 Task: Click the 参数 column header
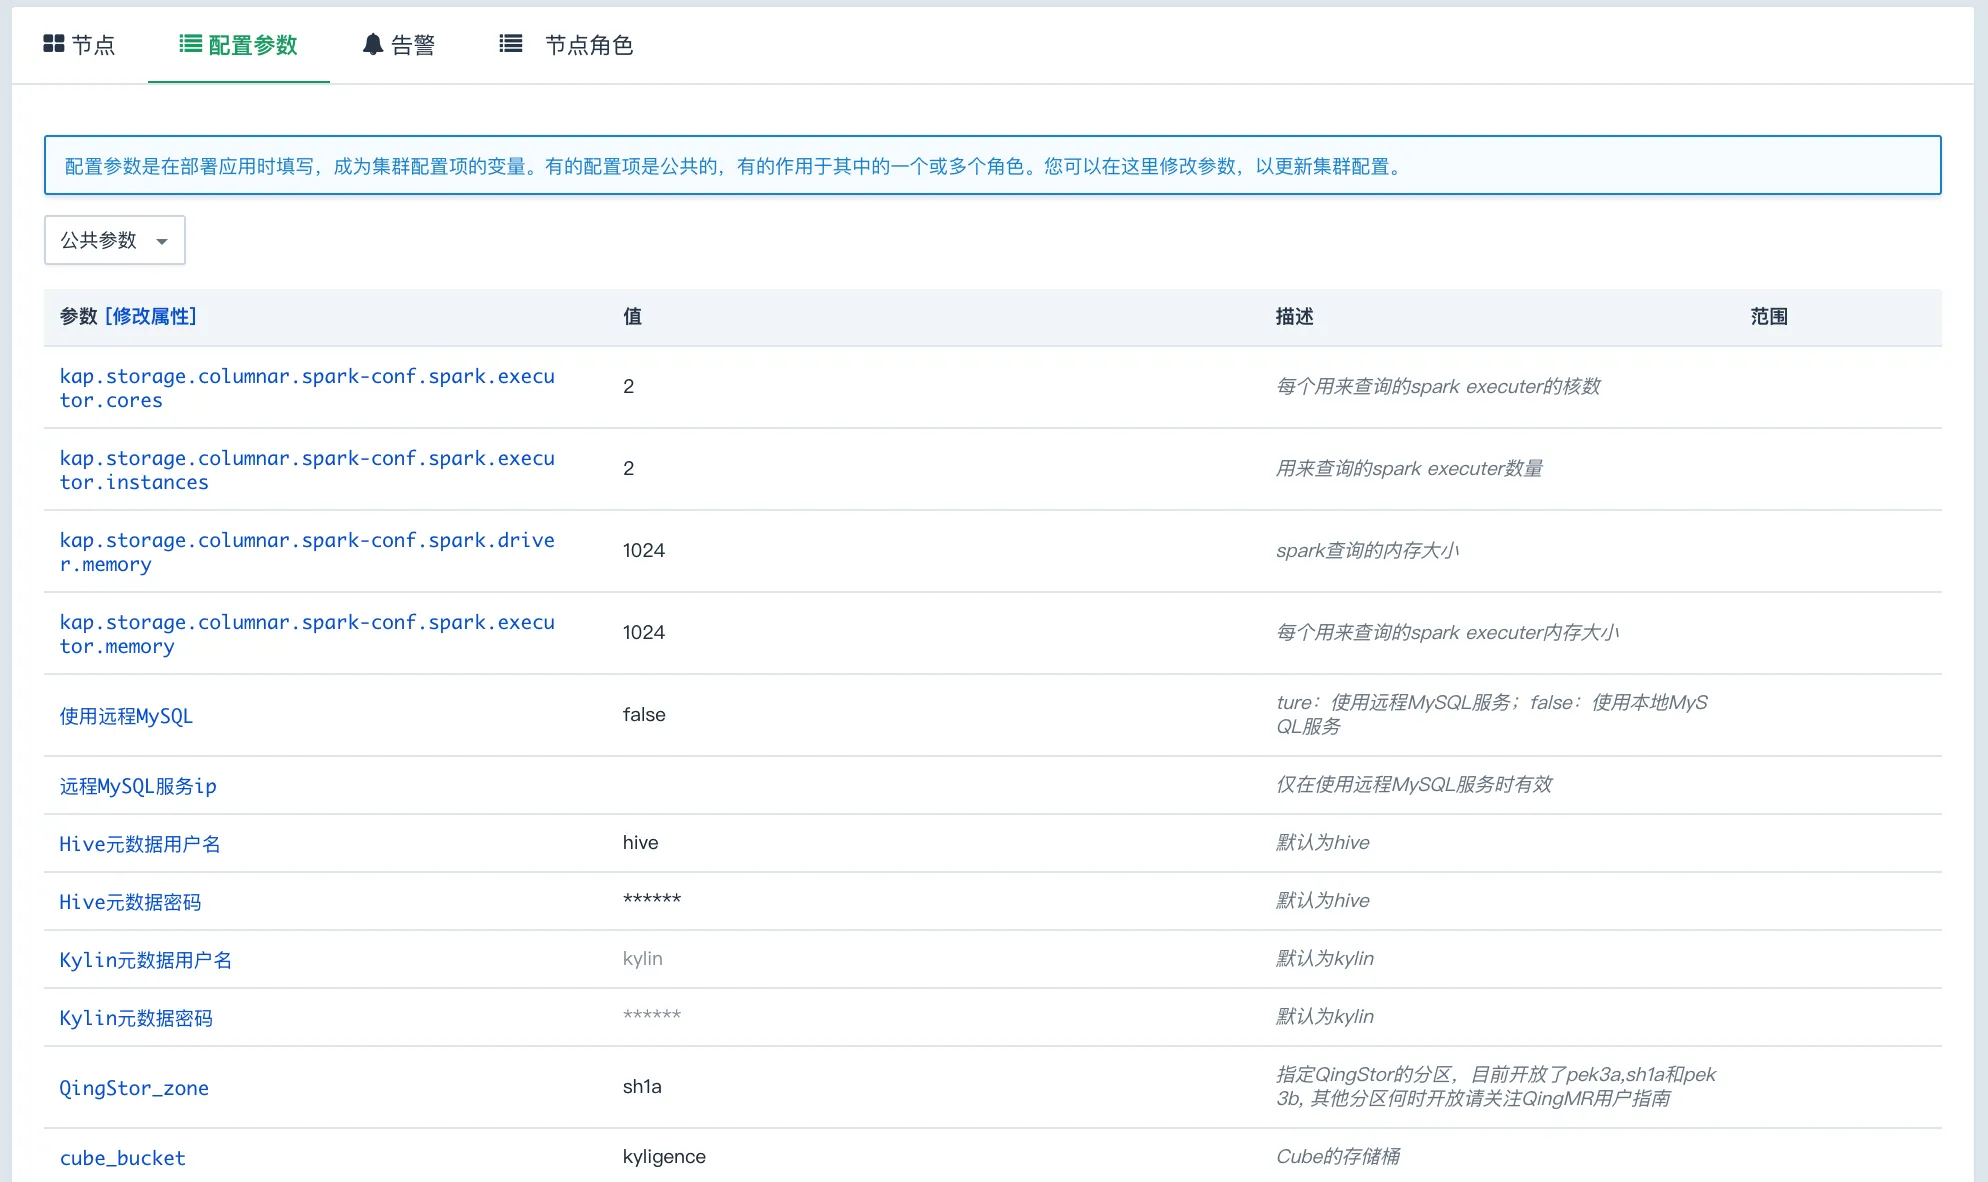(x=79, y=316)
